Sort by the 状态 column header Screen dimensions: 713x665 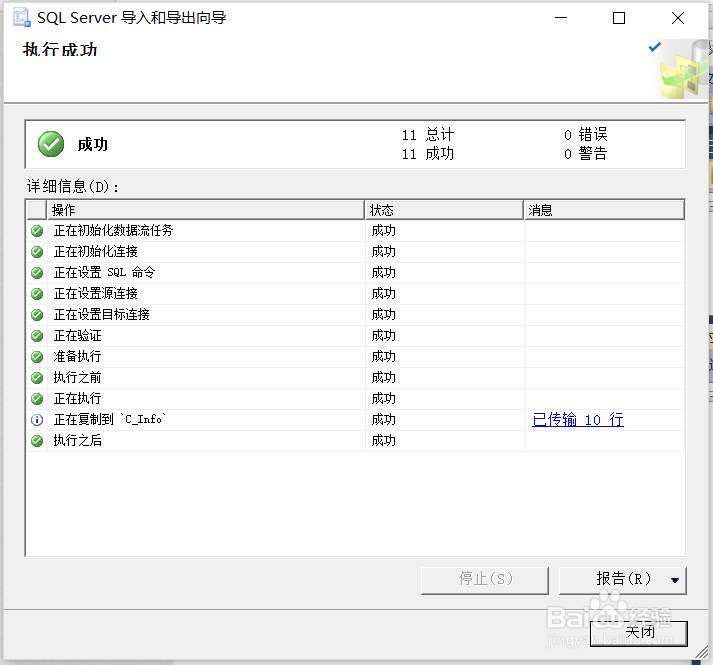(444, 210)
